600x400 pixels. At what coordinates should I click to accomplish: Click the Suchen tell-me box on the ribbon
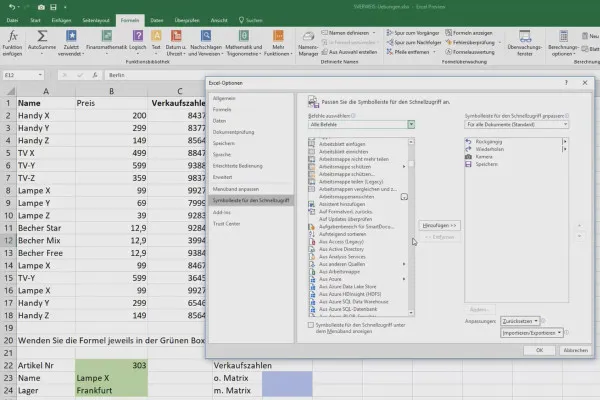pyautogui.click(x=251, y=20)
